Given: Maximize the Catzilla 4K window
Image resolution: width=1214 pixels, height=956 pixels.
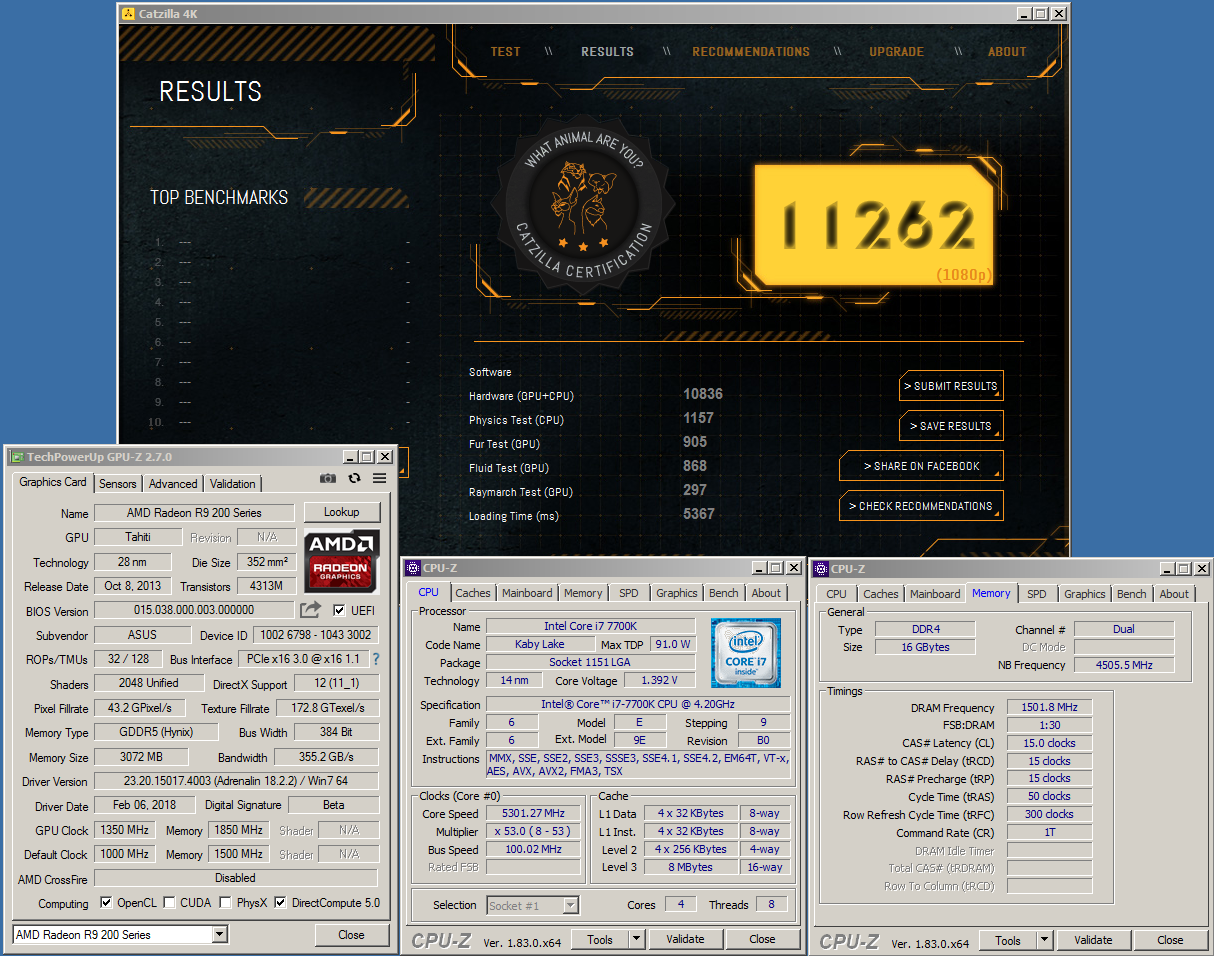Looking at the screenshot, I should [x=1040, y=14].
